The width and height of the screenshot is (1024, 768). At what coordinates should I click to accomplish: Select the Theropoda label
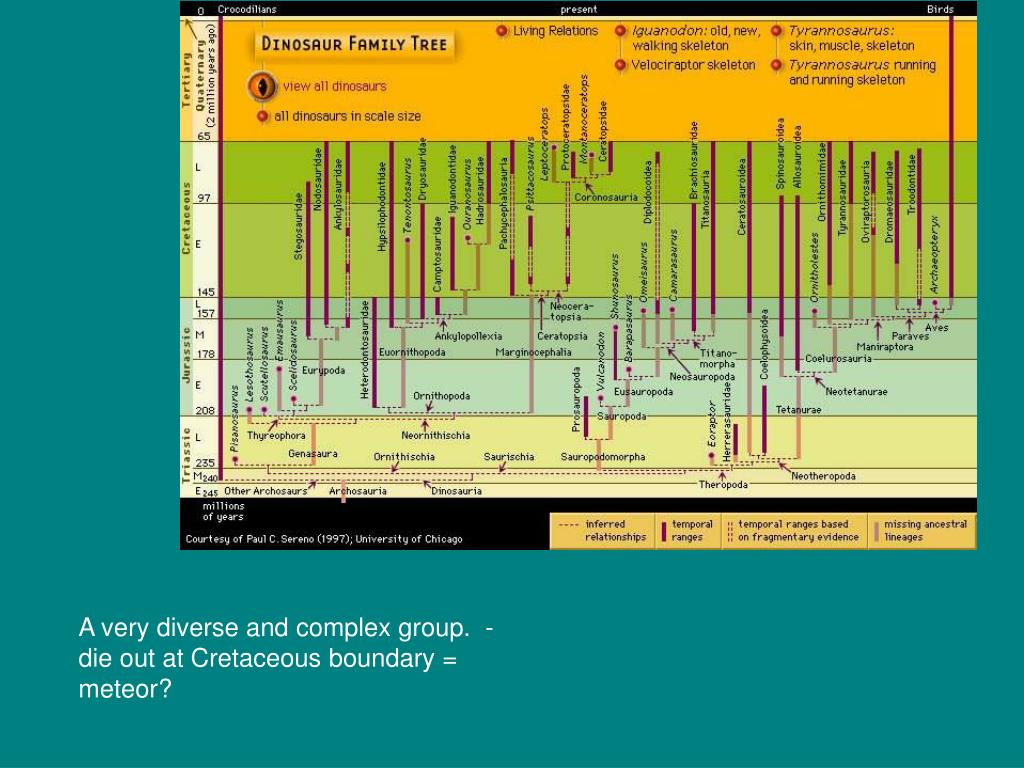(x=723, y=485)
